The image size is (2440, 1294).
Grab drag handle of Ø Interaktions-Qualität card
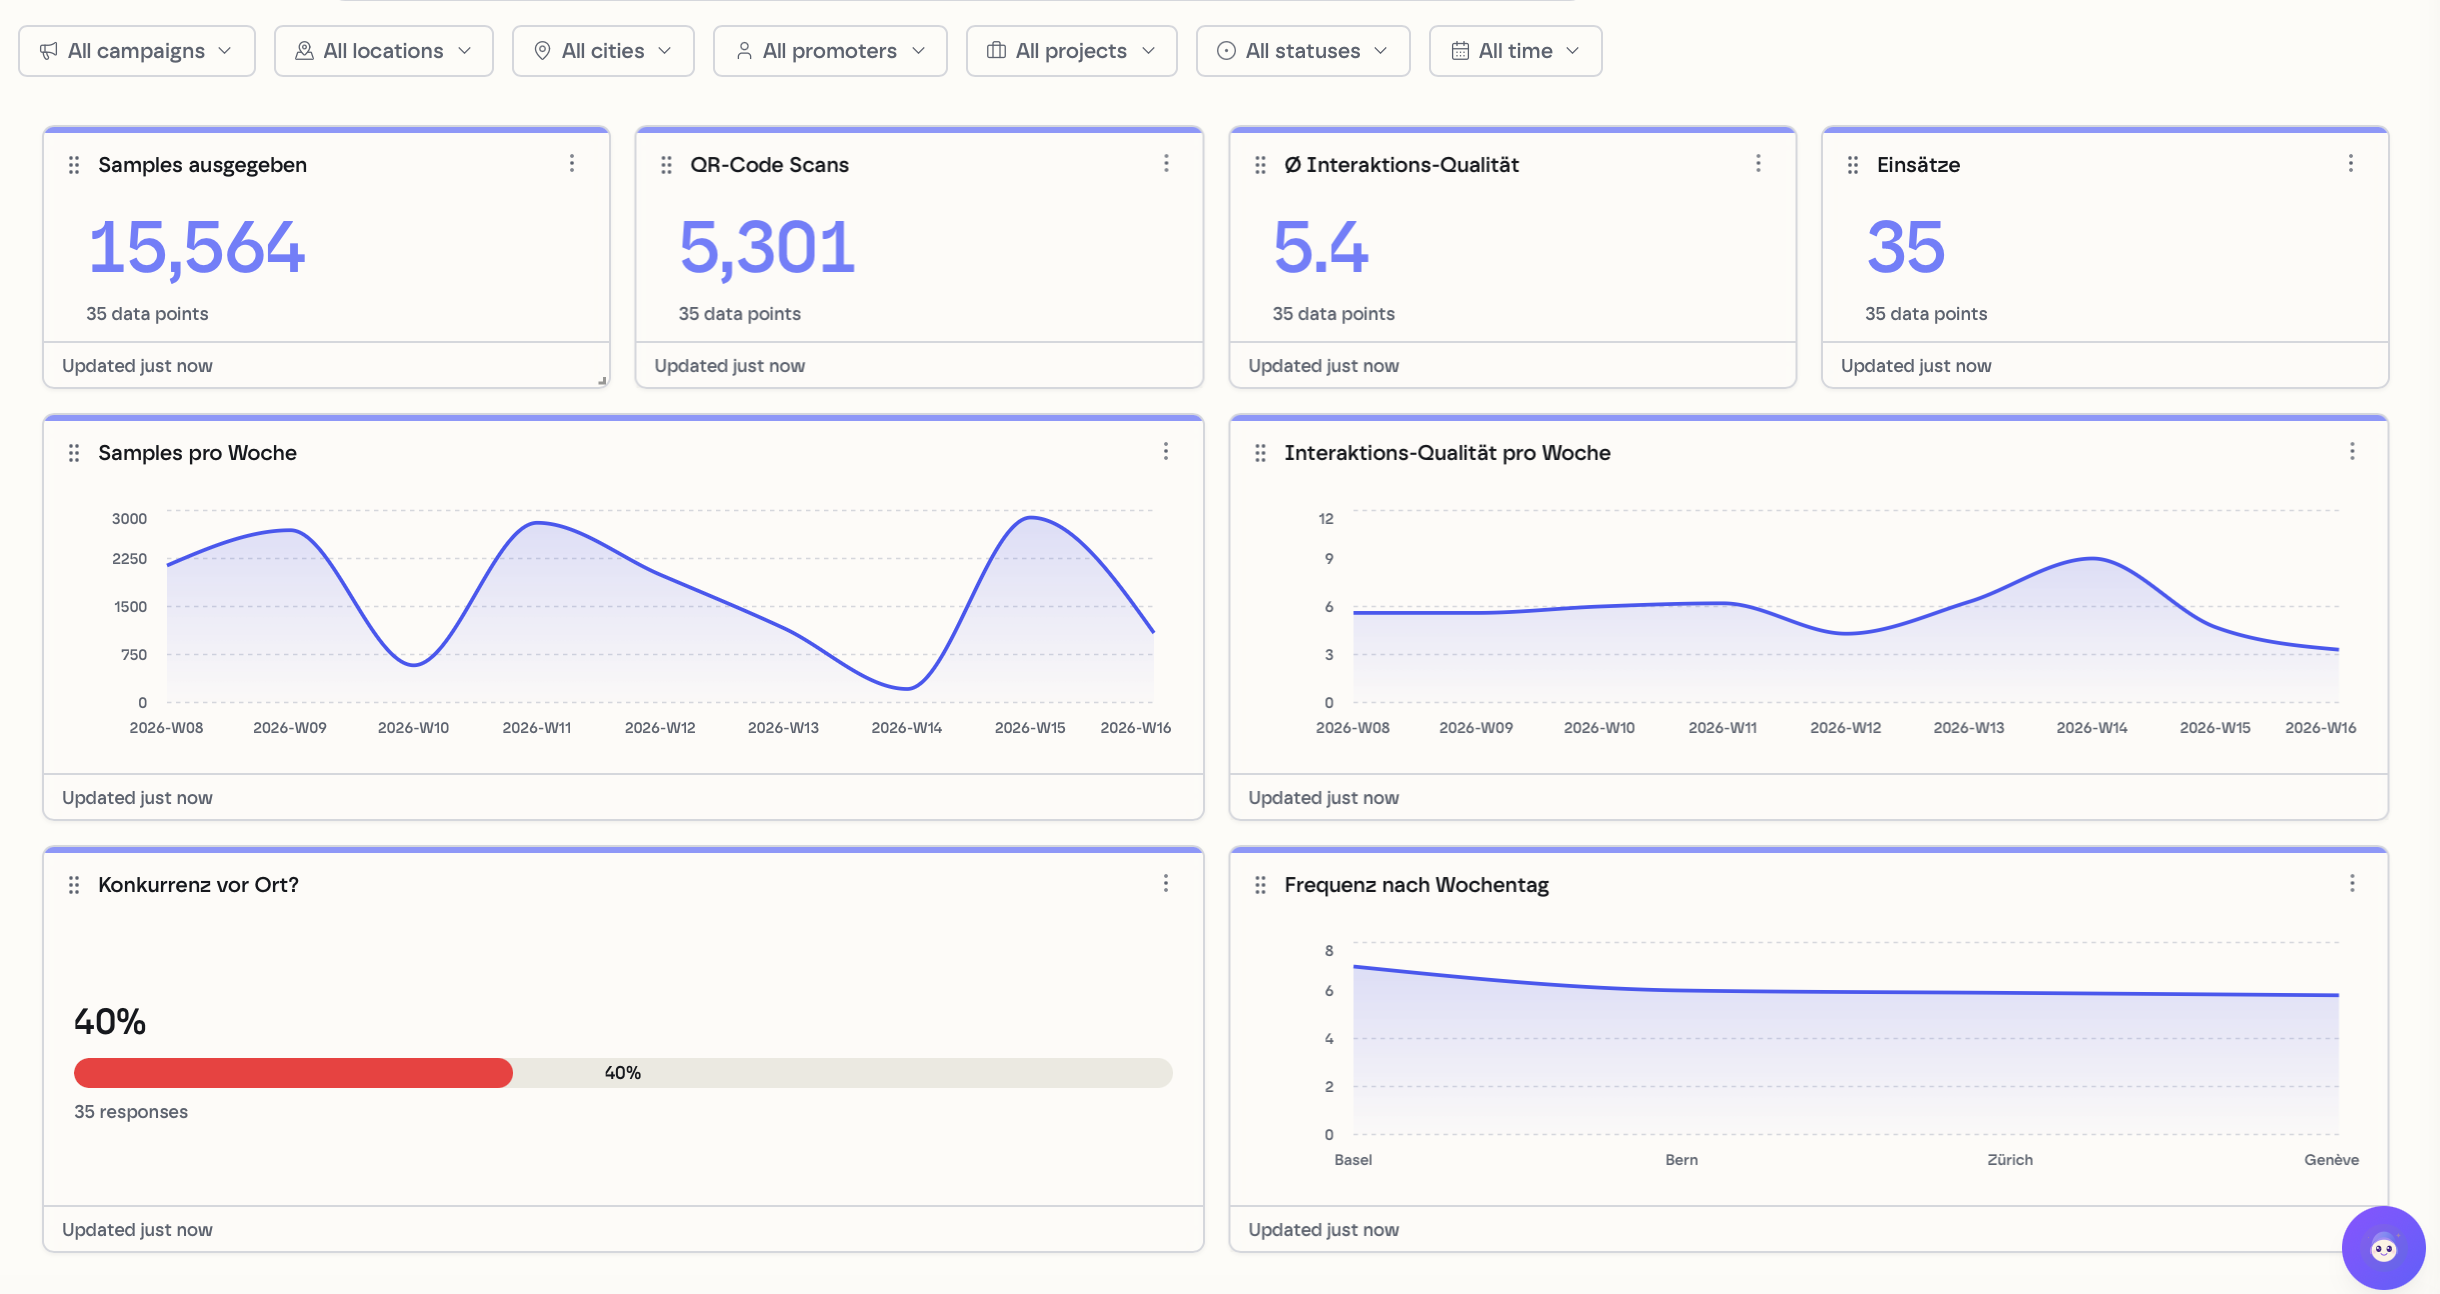(x=1260, y=165)
